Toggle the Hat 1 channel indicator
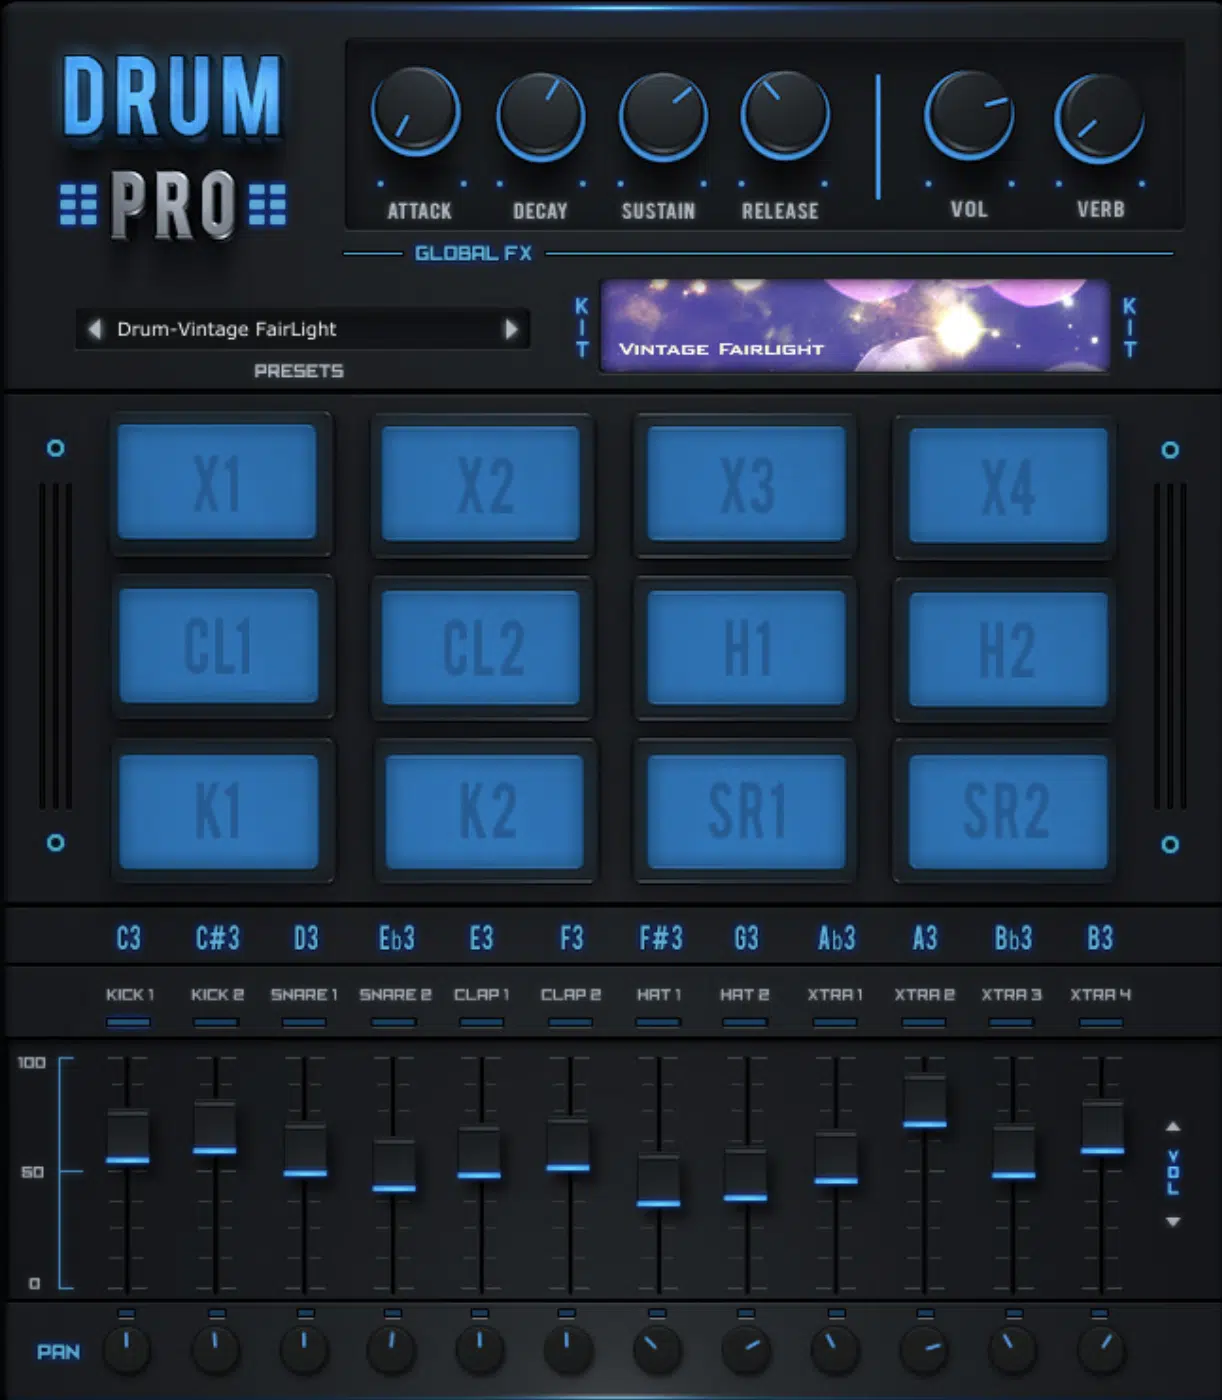Image resolution: width=1222 pixels, height=1400 pixels. (658, 1022)
